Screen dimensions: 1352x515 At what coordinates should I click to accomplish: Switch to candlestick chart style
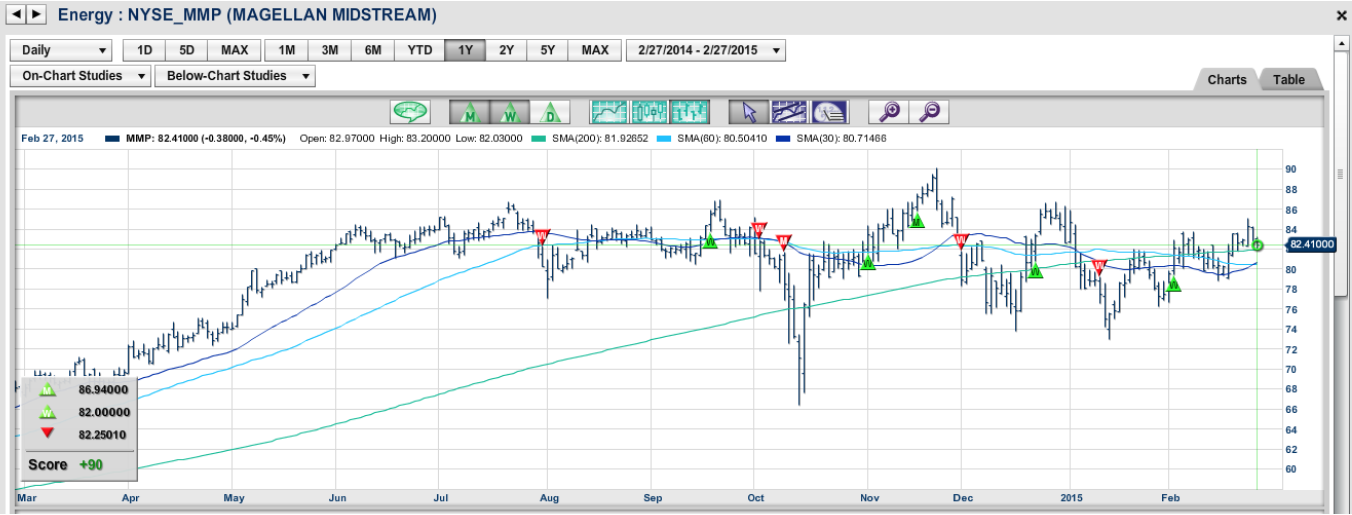pos(650,112)
